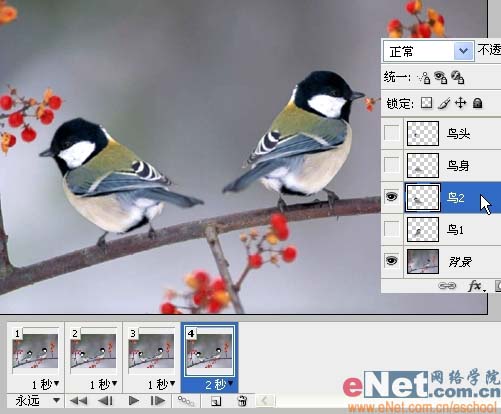The image size is (501, 414).
Task: Play the frame animation
Action: [134, 400]
